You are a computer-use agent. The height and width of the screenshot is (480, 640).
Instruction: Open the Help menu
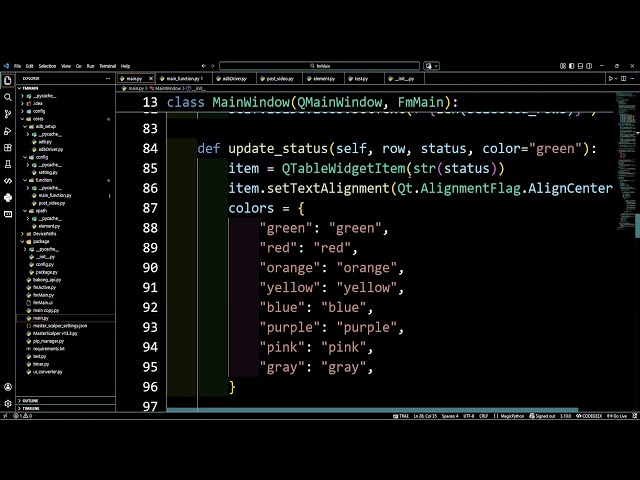coord(125,66)
